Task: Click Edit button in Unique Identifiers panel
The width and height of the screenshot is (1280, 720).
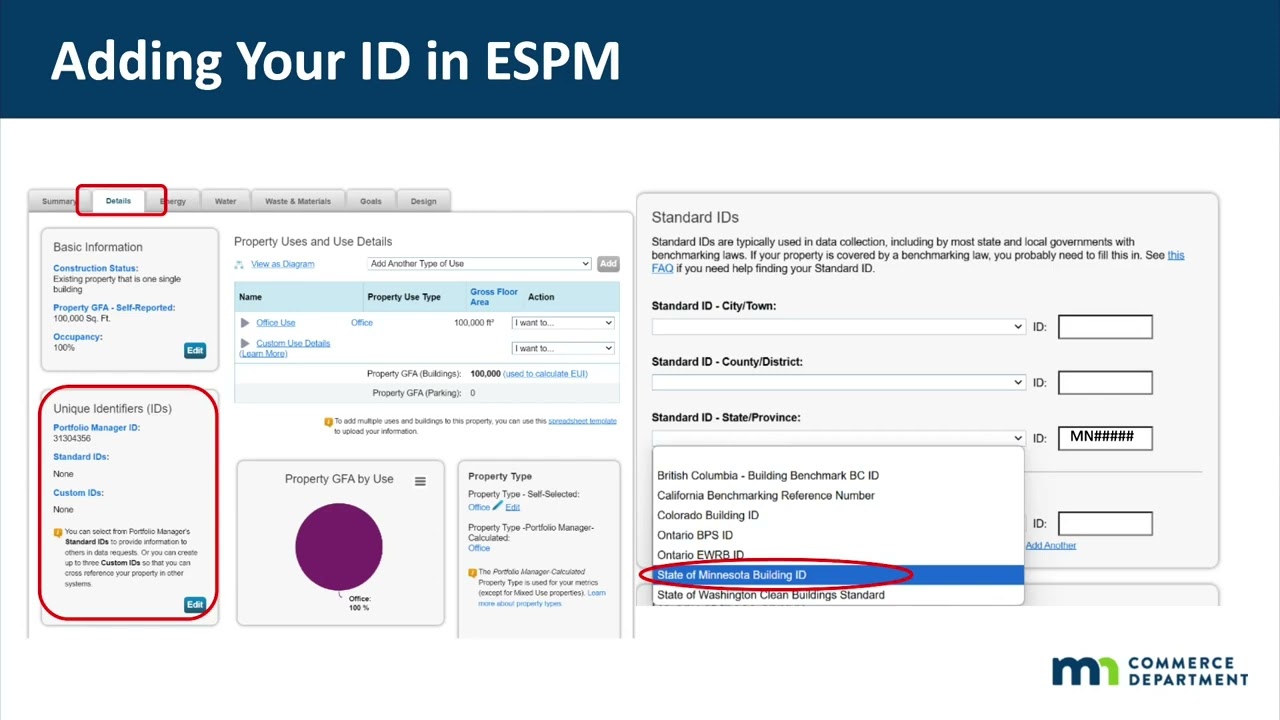Action: (x=195, y=604)
